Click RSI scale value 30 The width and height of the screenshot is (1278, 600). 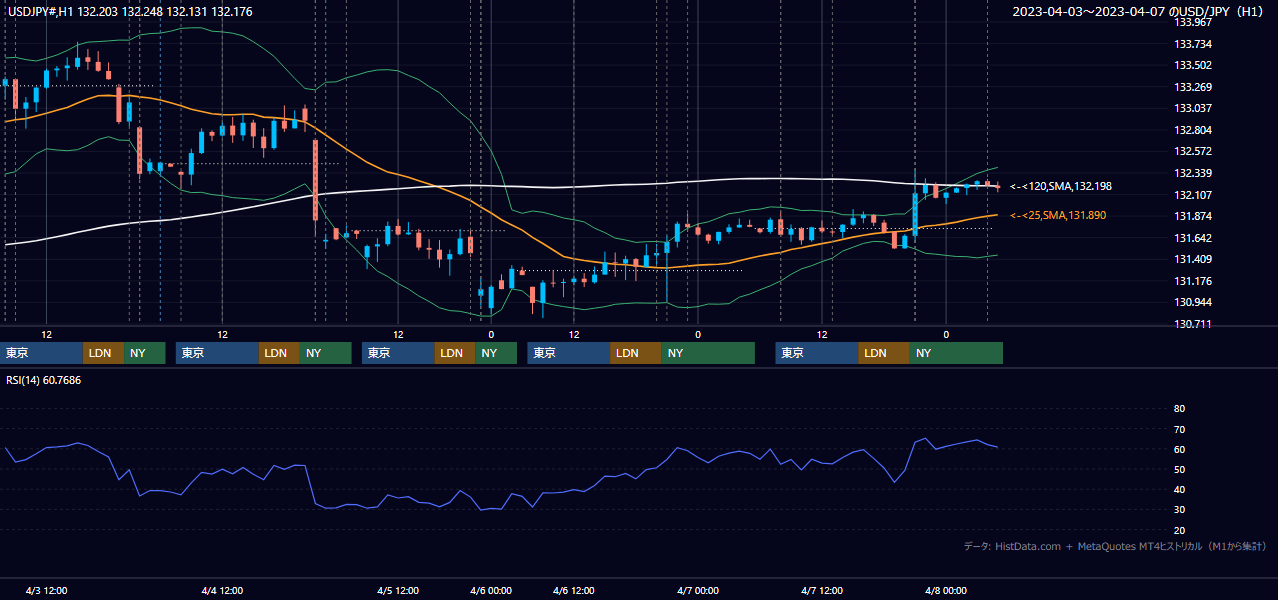pos(1179,509)
